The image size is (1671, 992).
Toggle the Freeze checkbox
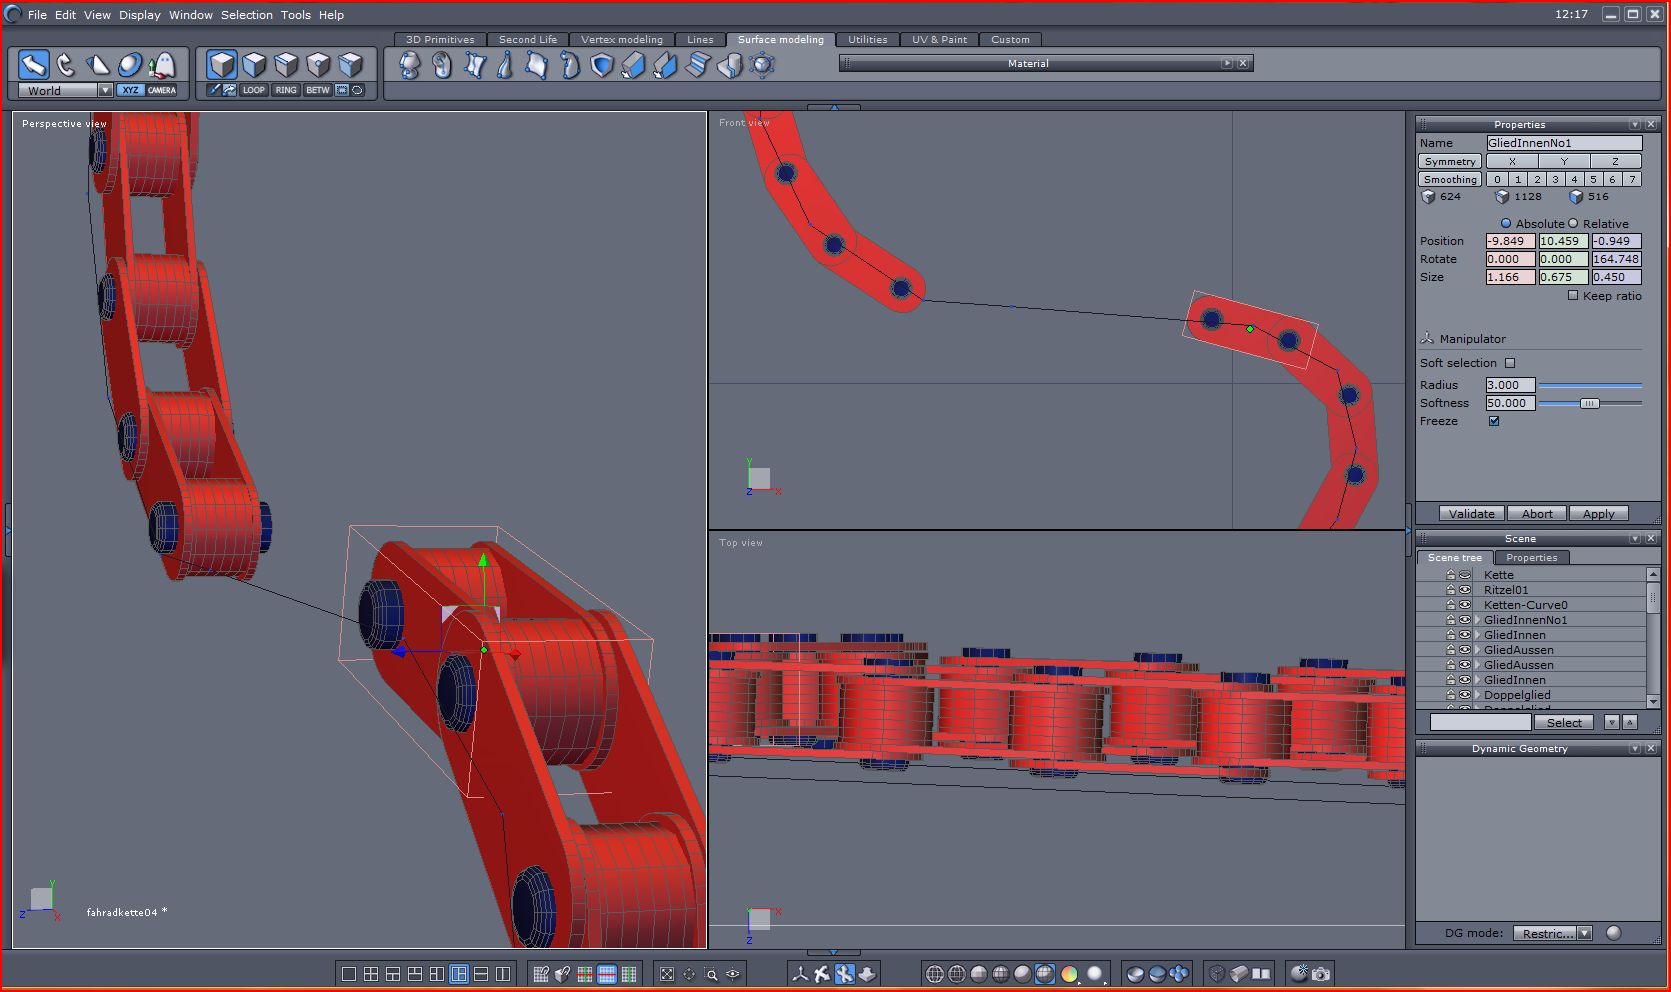point(1494,421)
